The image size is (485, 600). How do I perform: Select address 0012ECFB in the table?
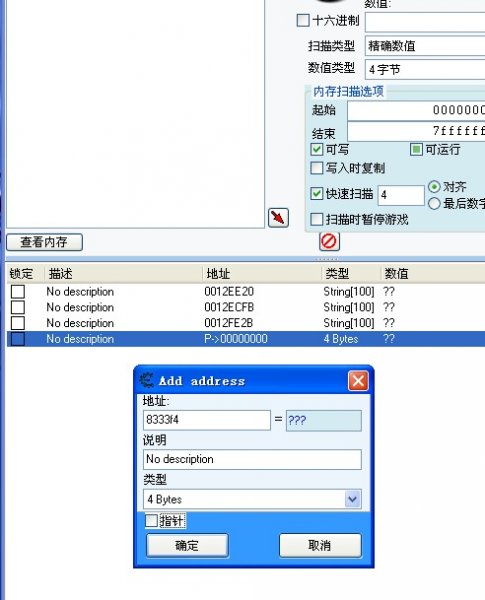point(229,307)
